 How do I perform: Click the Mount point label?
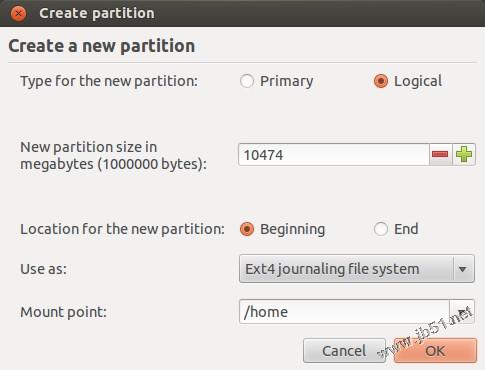tap(63, 312)
